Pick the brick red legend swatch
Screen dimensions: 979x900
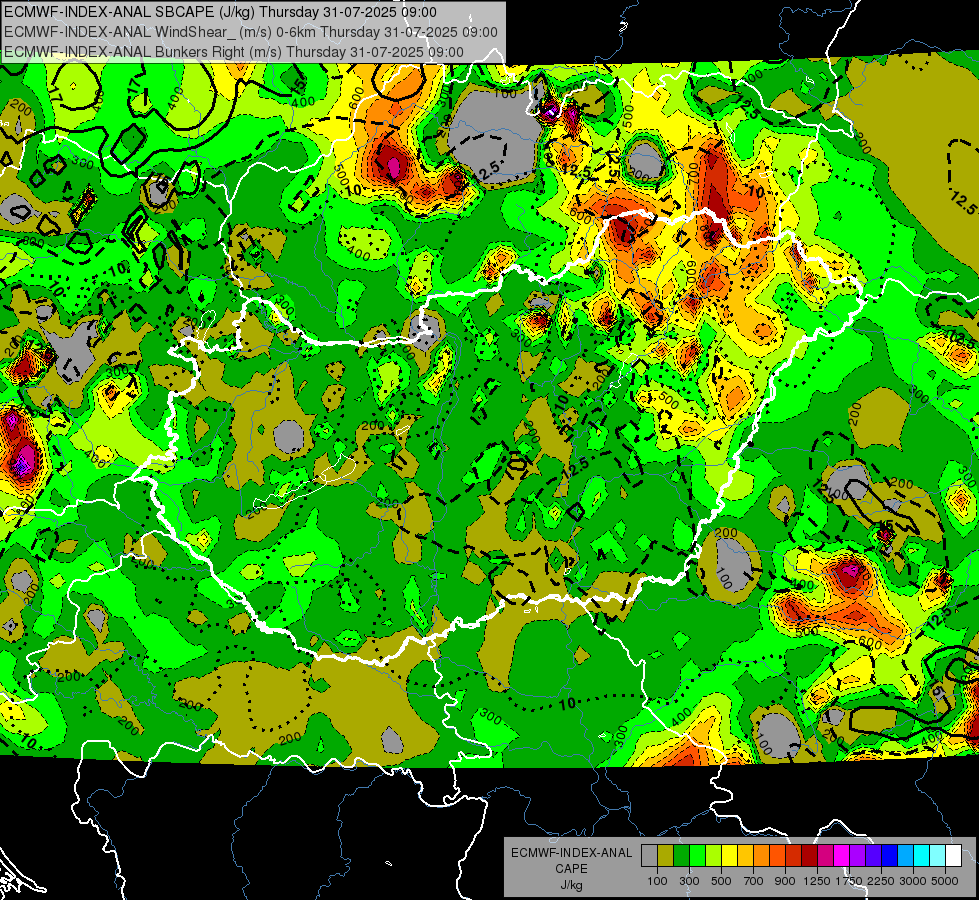[x=794, y=856]
